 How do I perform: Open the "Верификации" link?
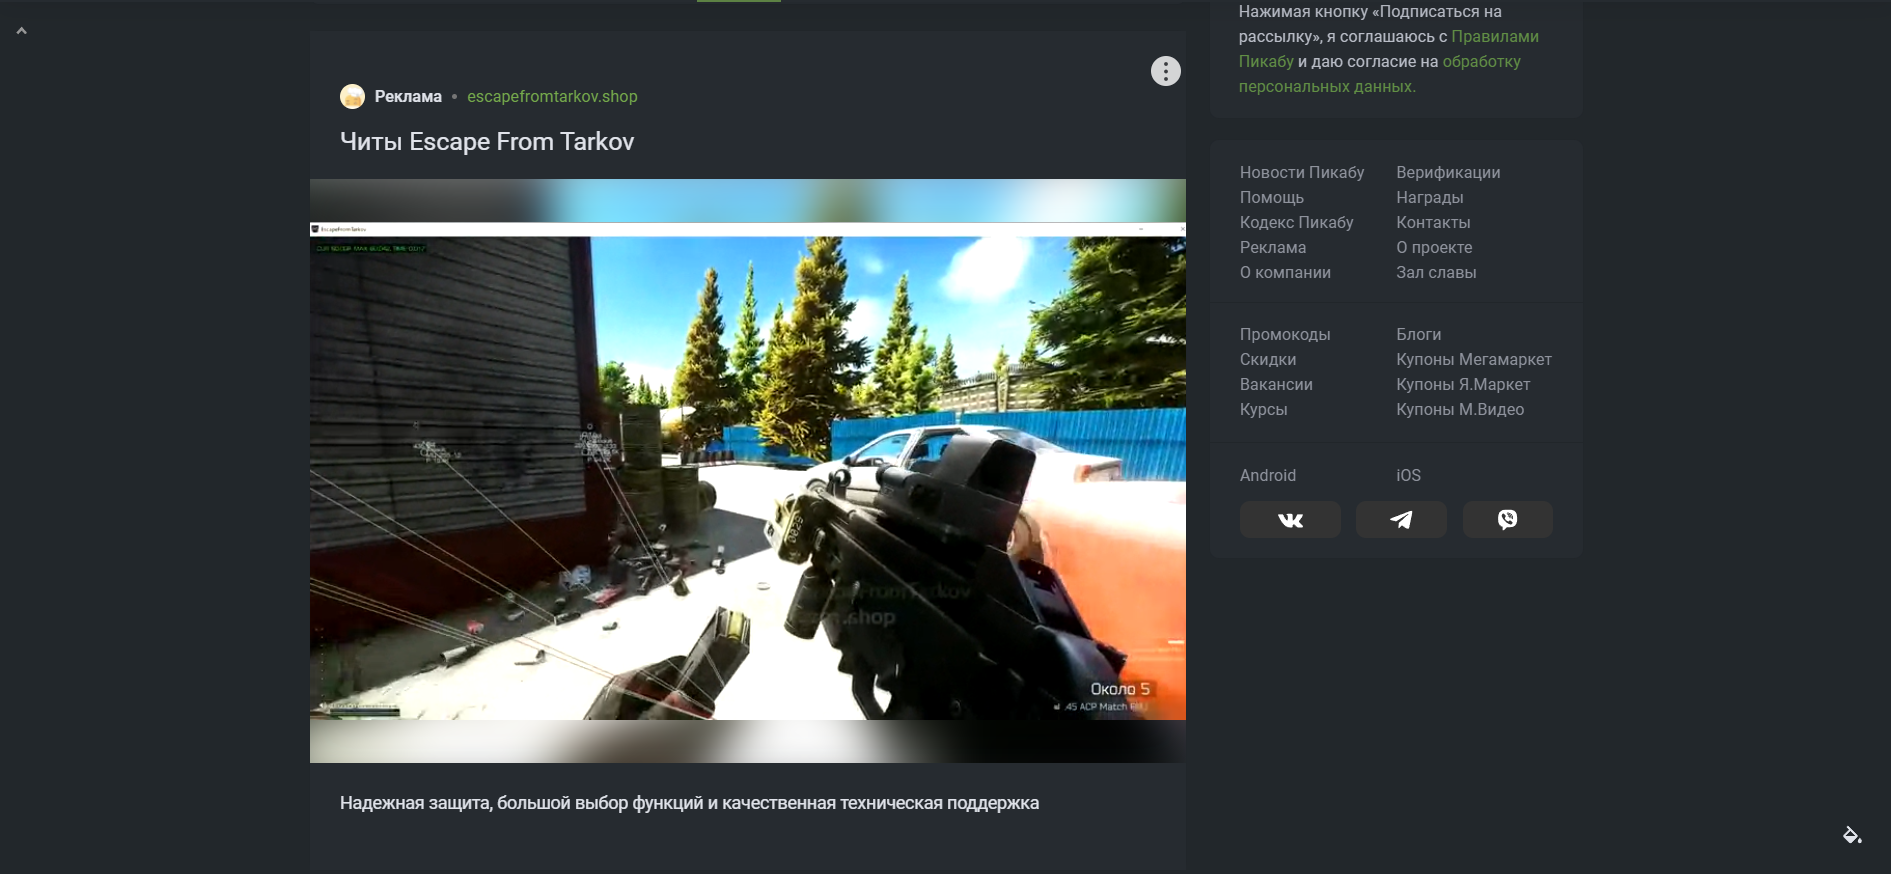(x=1448, y=173)
